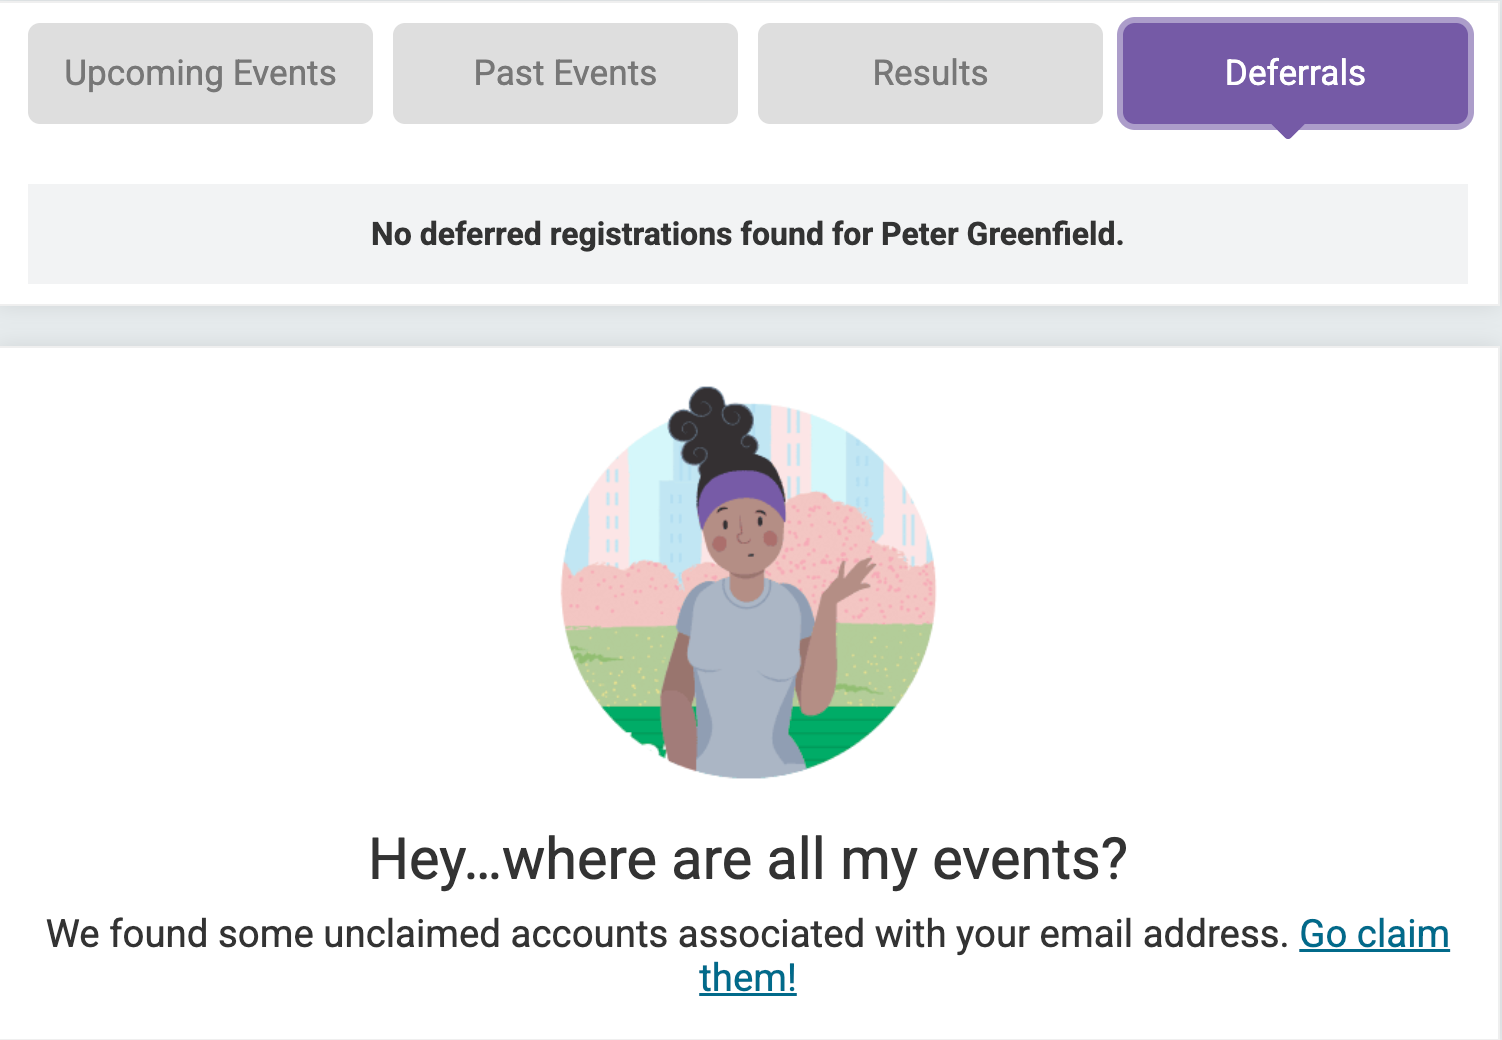Click the active Deferrals tab

point(1295,74)
